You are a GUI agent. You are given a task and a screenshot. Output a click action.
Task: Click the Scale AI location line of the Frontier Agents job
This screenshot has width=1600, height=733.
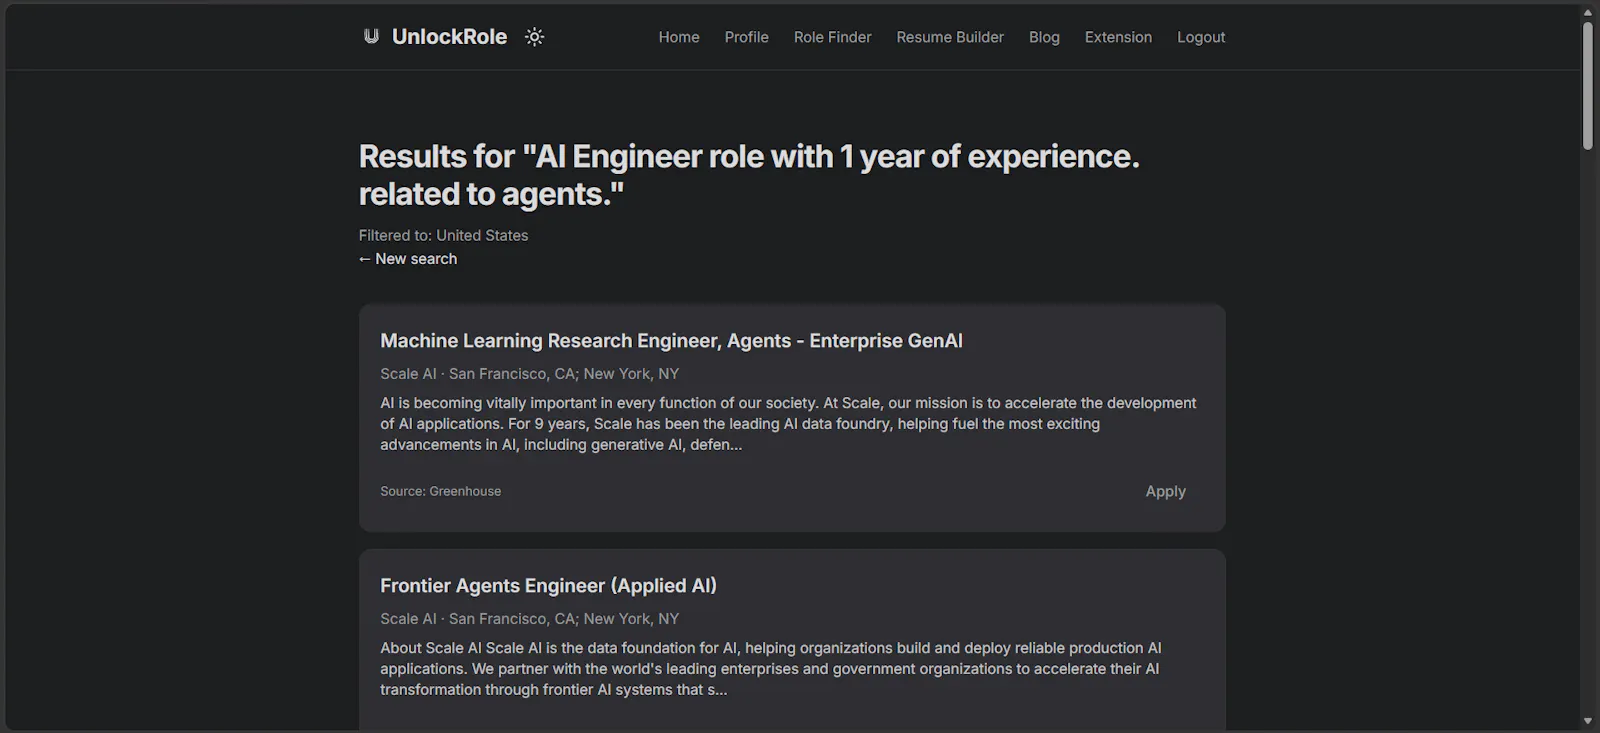tap(529, 619)
